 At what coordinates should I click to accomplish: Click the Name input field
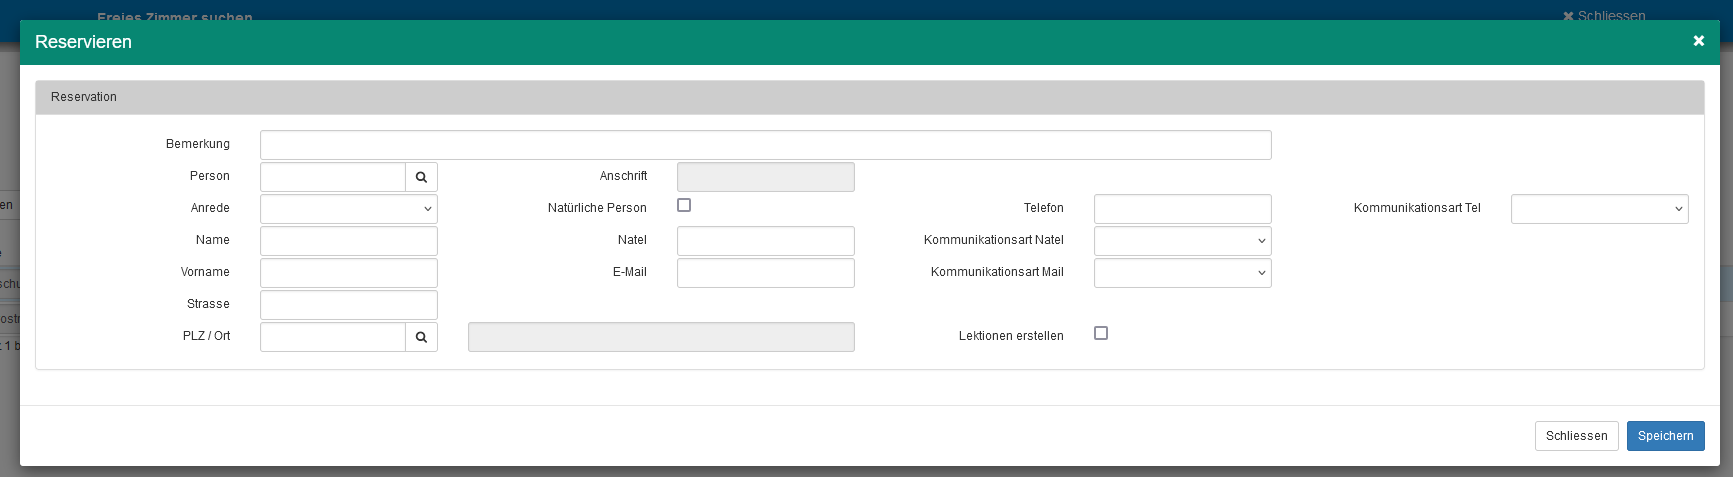click(x=348, y=241)
